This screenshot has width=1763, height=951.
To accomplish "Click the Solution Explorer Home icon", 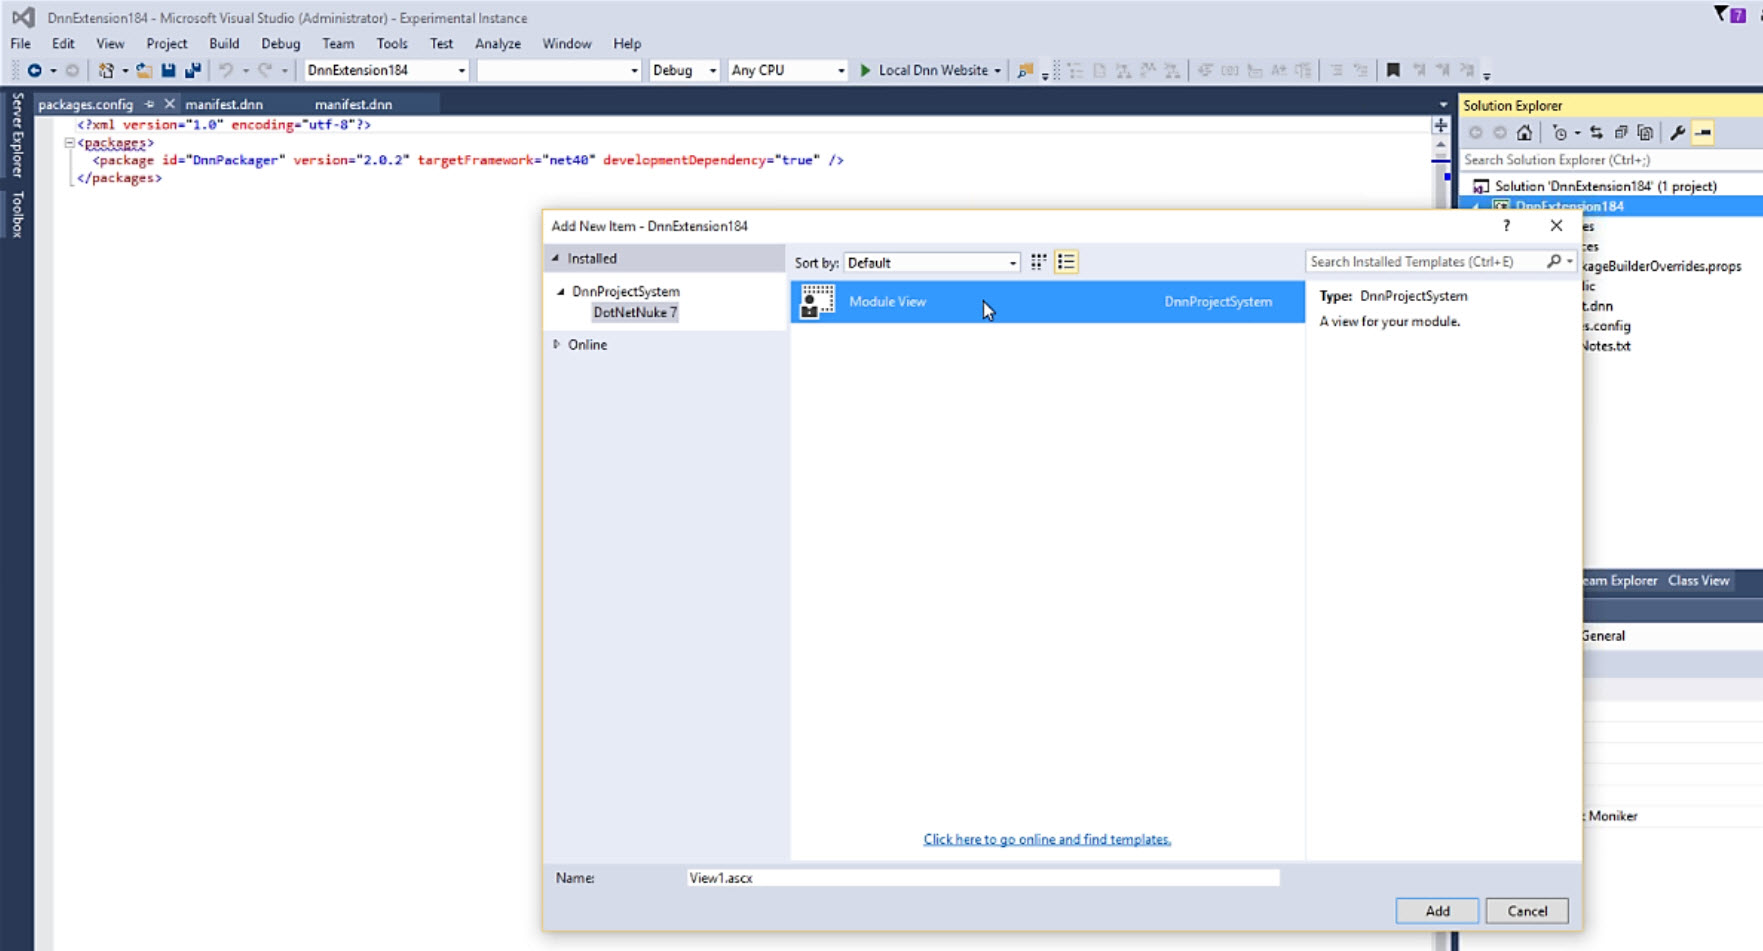I will tap(1524, 133).
